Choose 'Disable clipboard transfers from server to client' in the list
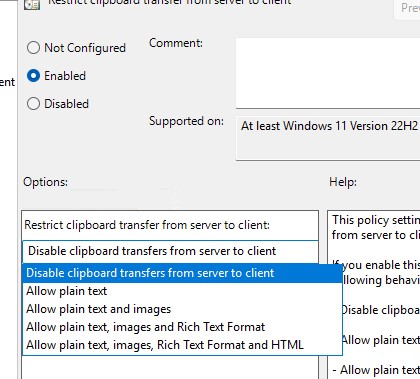 click(182, 273)
